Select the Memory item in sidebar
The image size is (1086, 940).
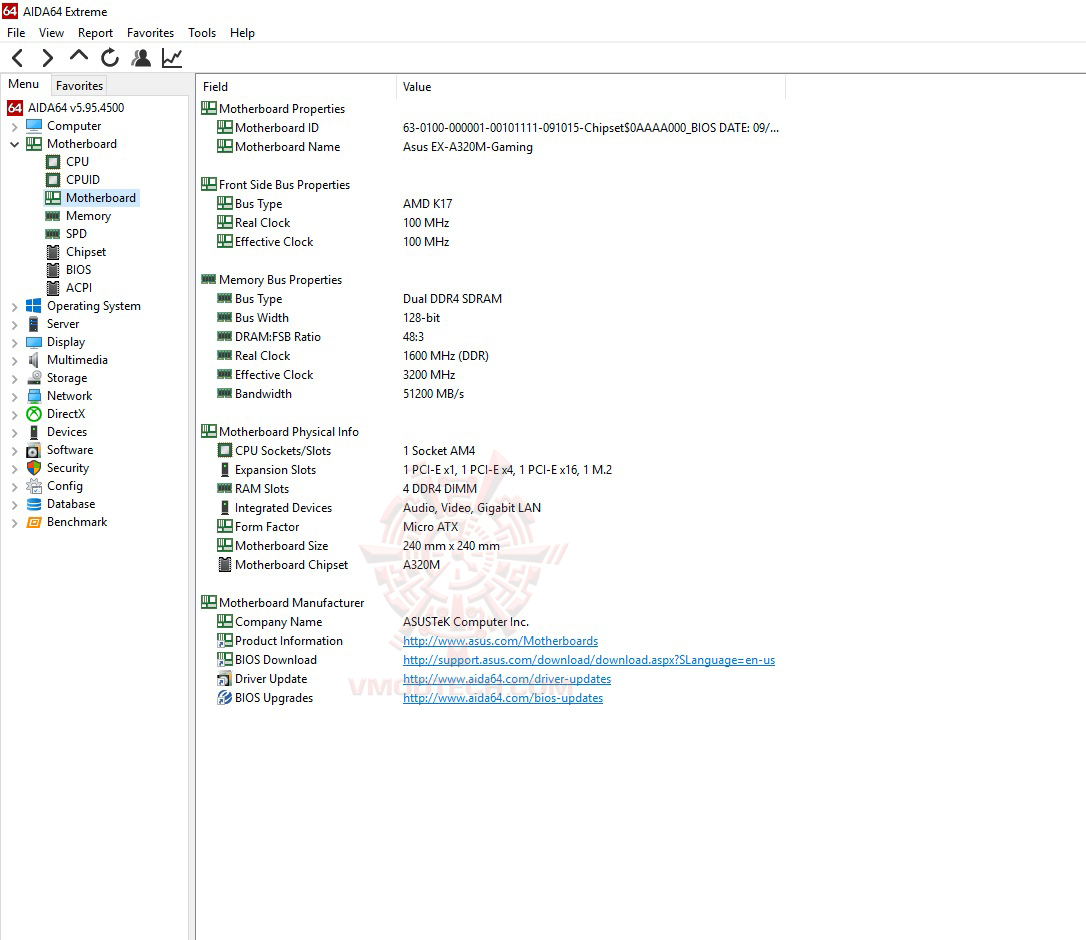[88, 215]
